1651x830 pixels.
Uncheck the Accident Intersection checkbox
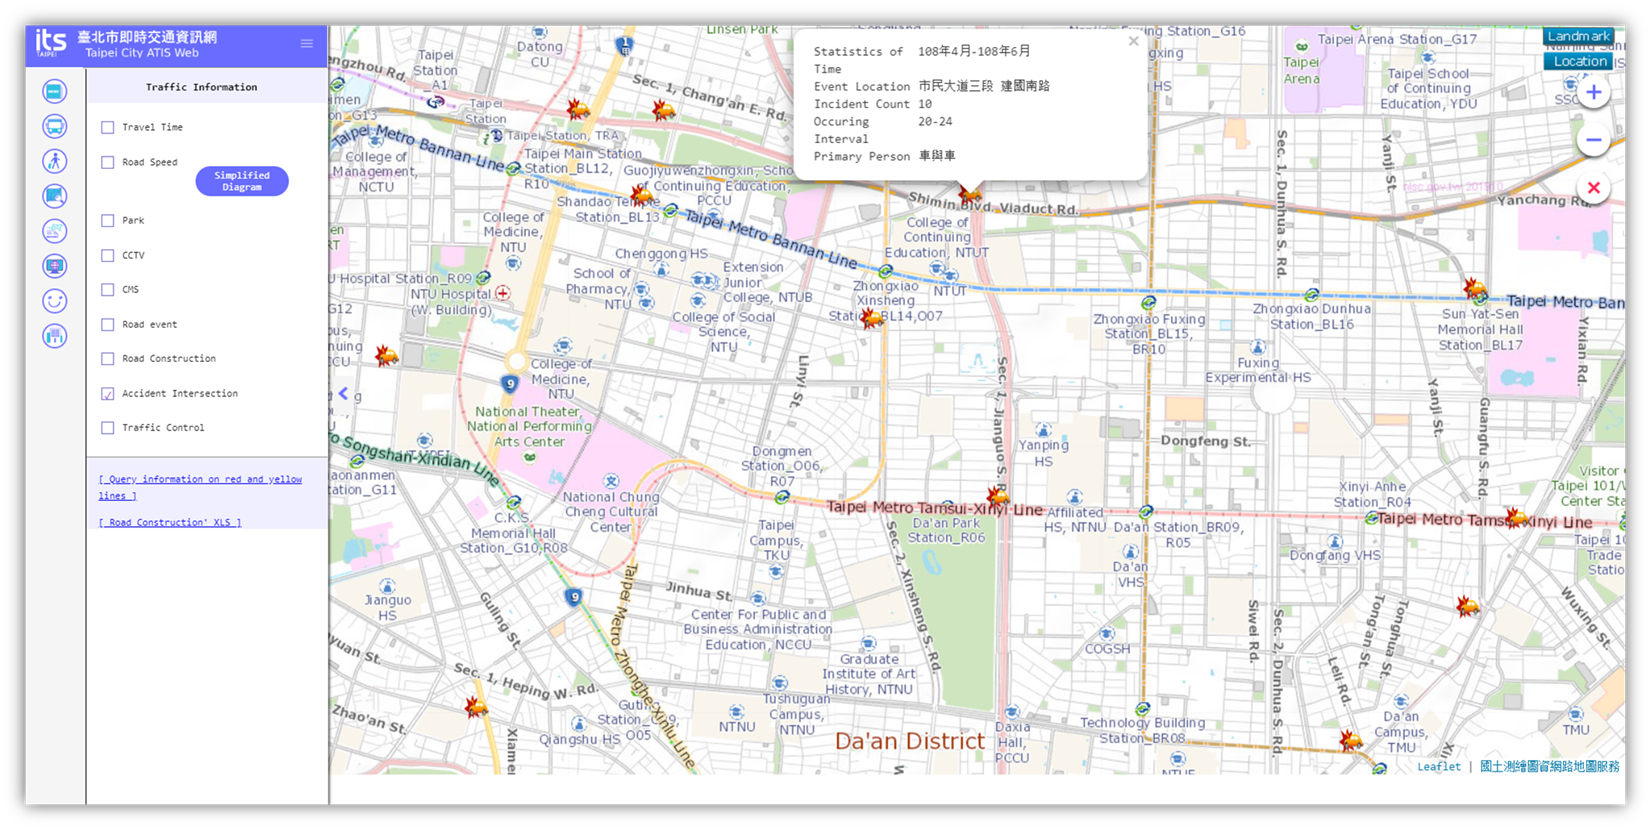pos(108,394)
